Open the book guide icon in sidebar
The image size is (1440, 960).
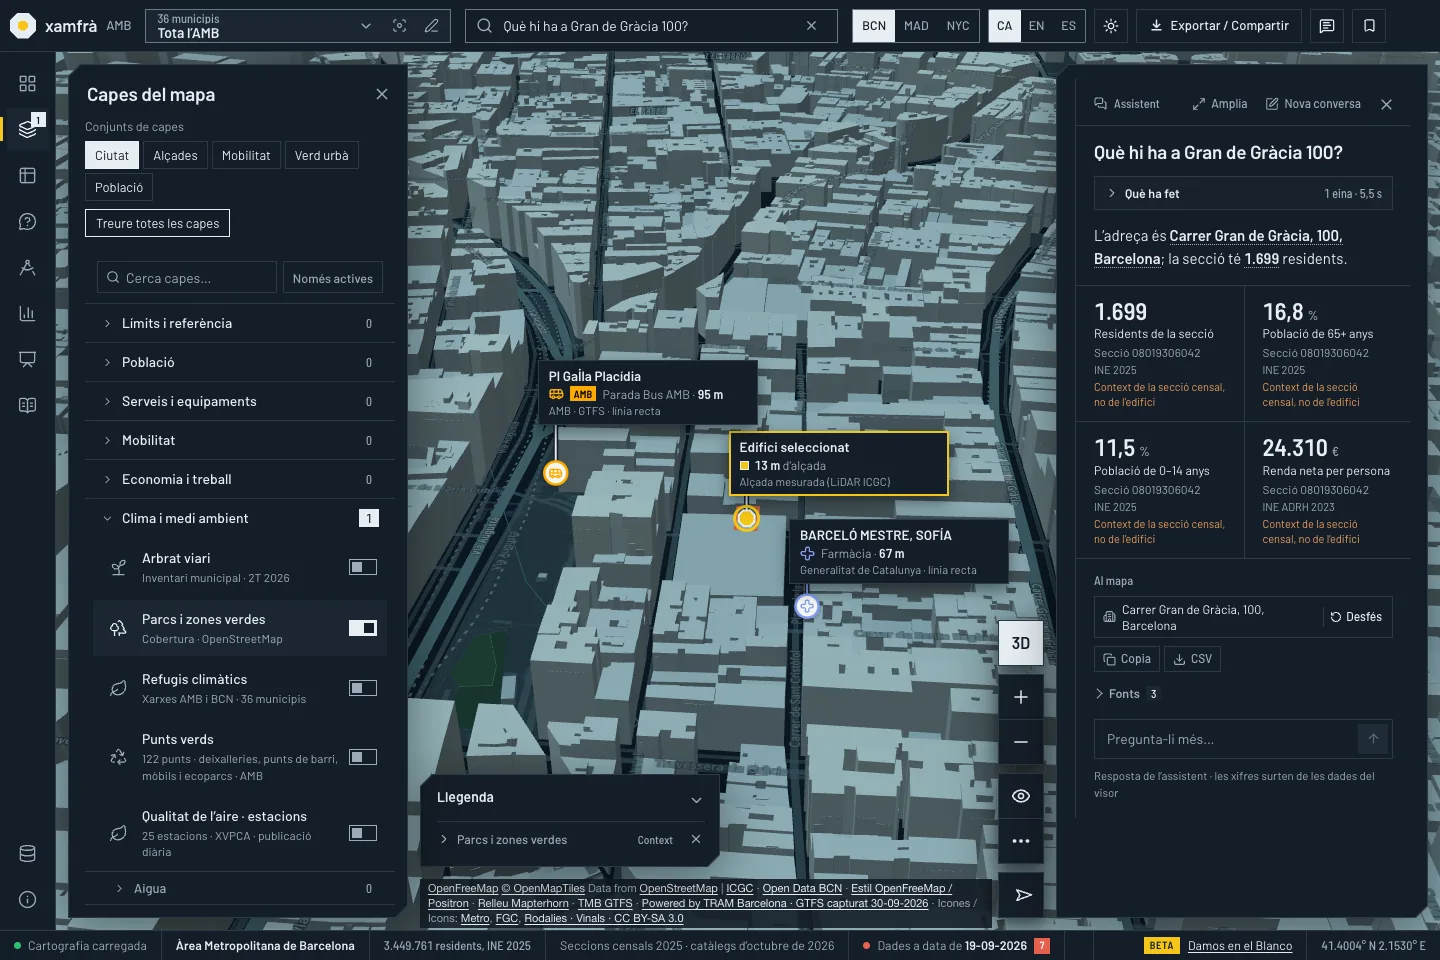pyautogui.click(x=27, y=405)
